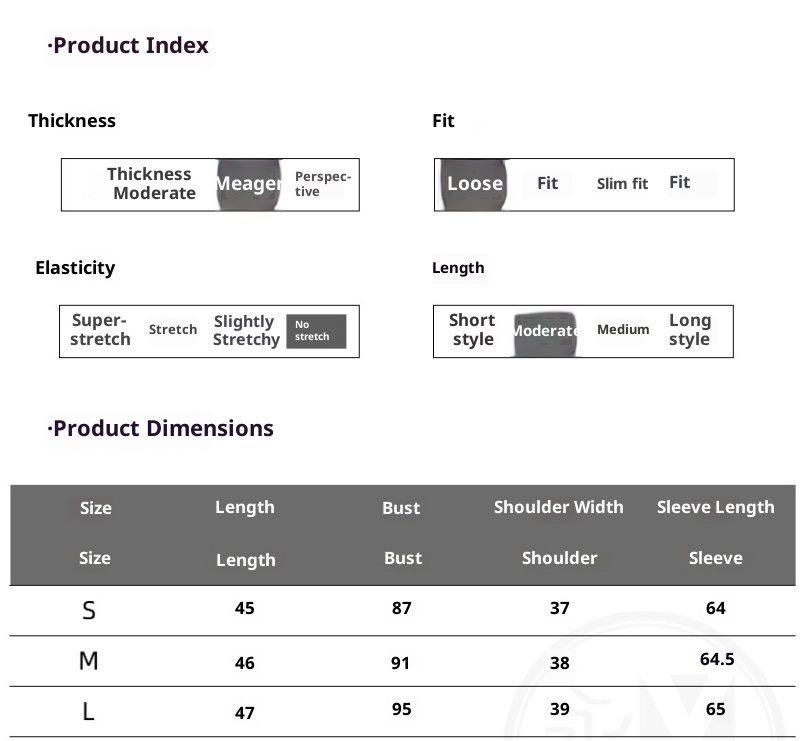The height and width of the screenshot is (741, 805).
Task: Pick the "Medium" length option
Action: (623, 330)
